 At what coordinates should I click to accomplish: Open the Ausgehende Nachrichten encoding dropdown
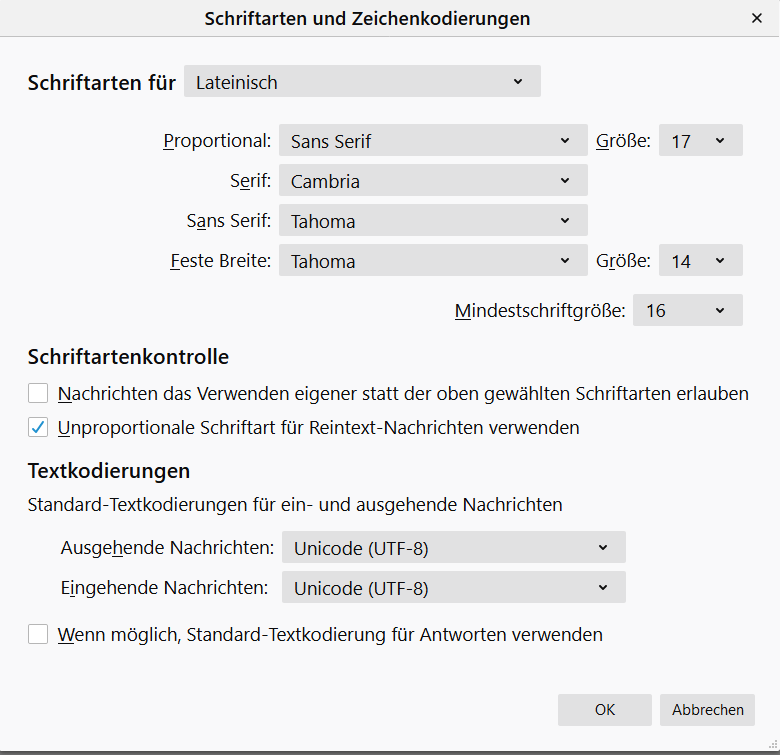(453, 548)
